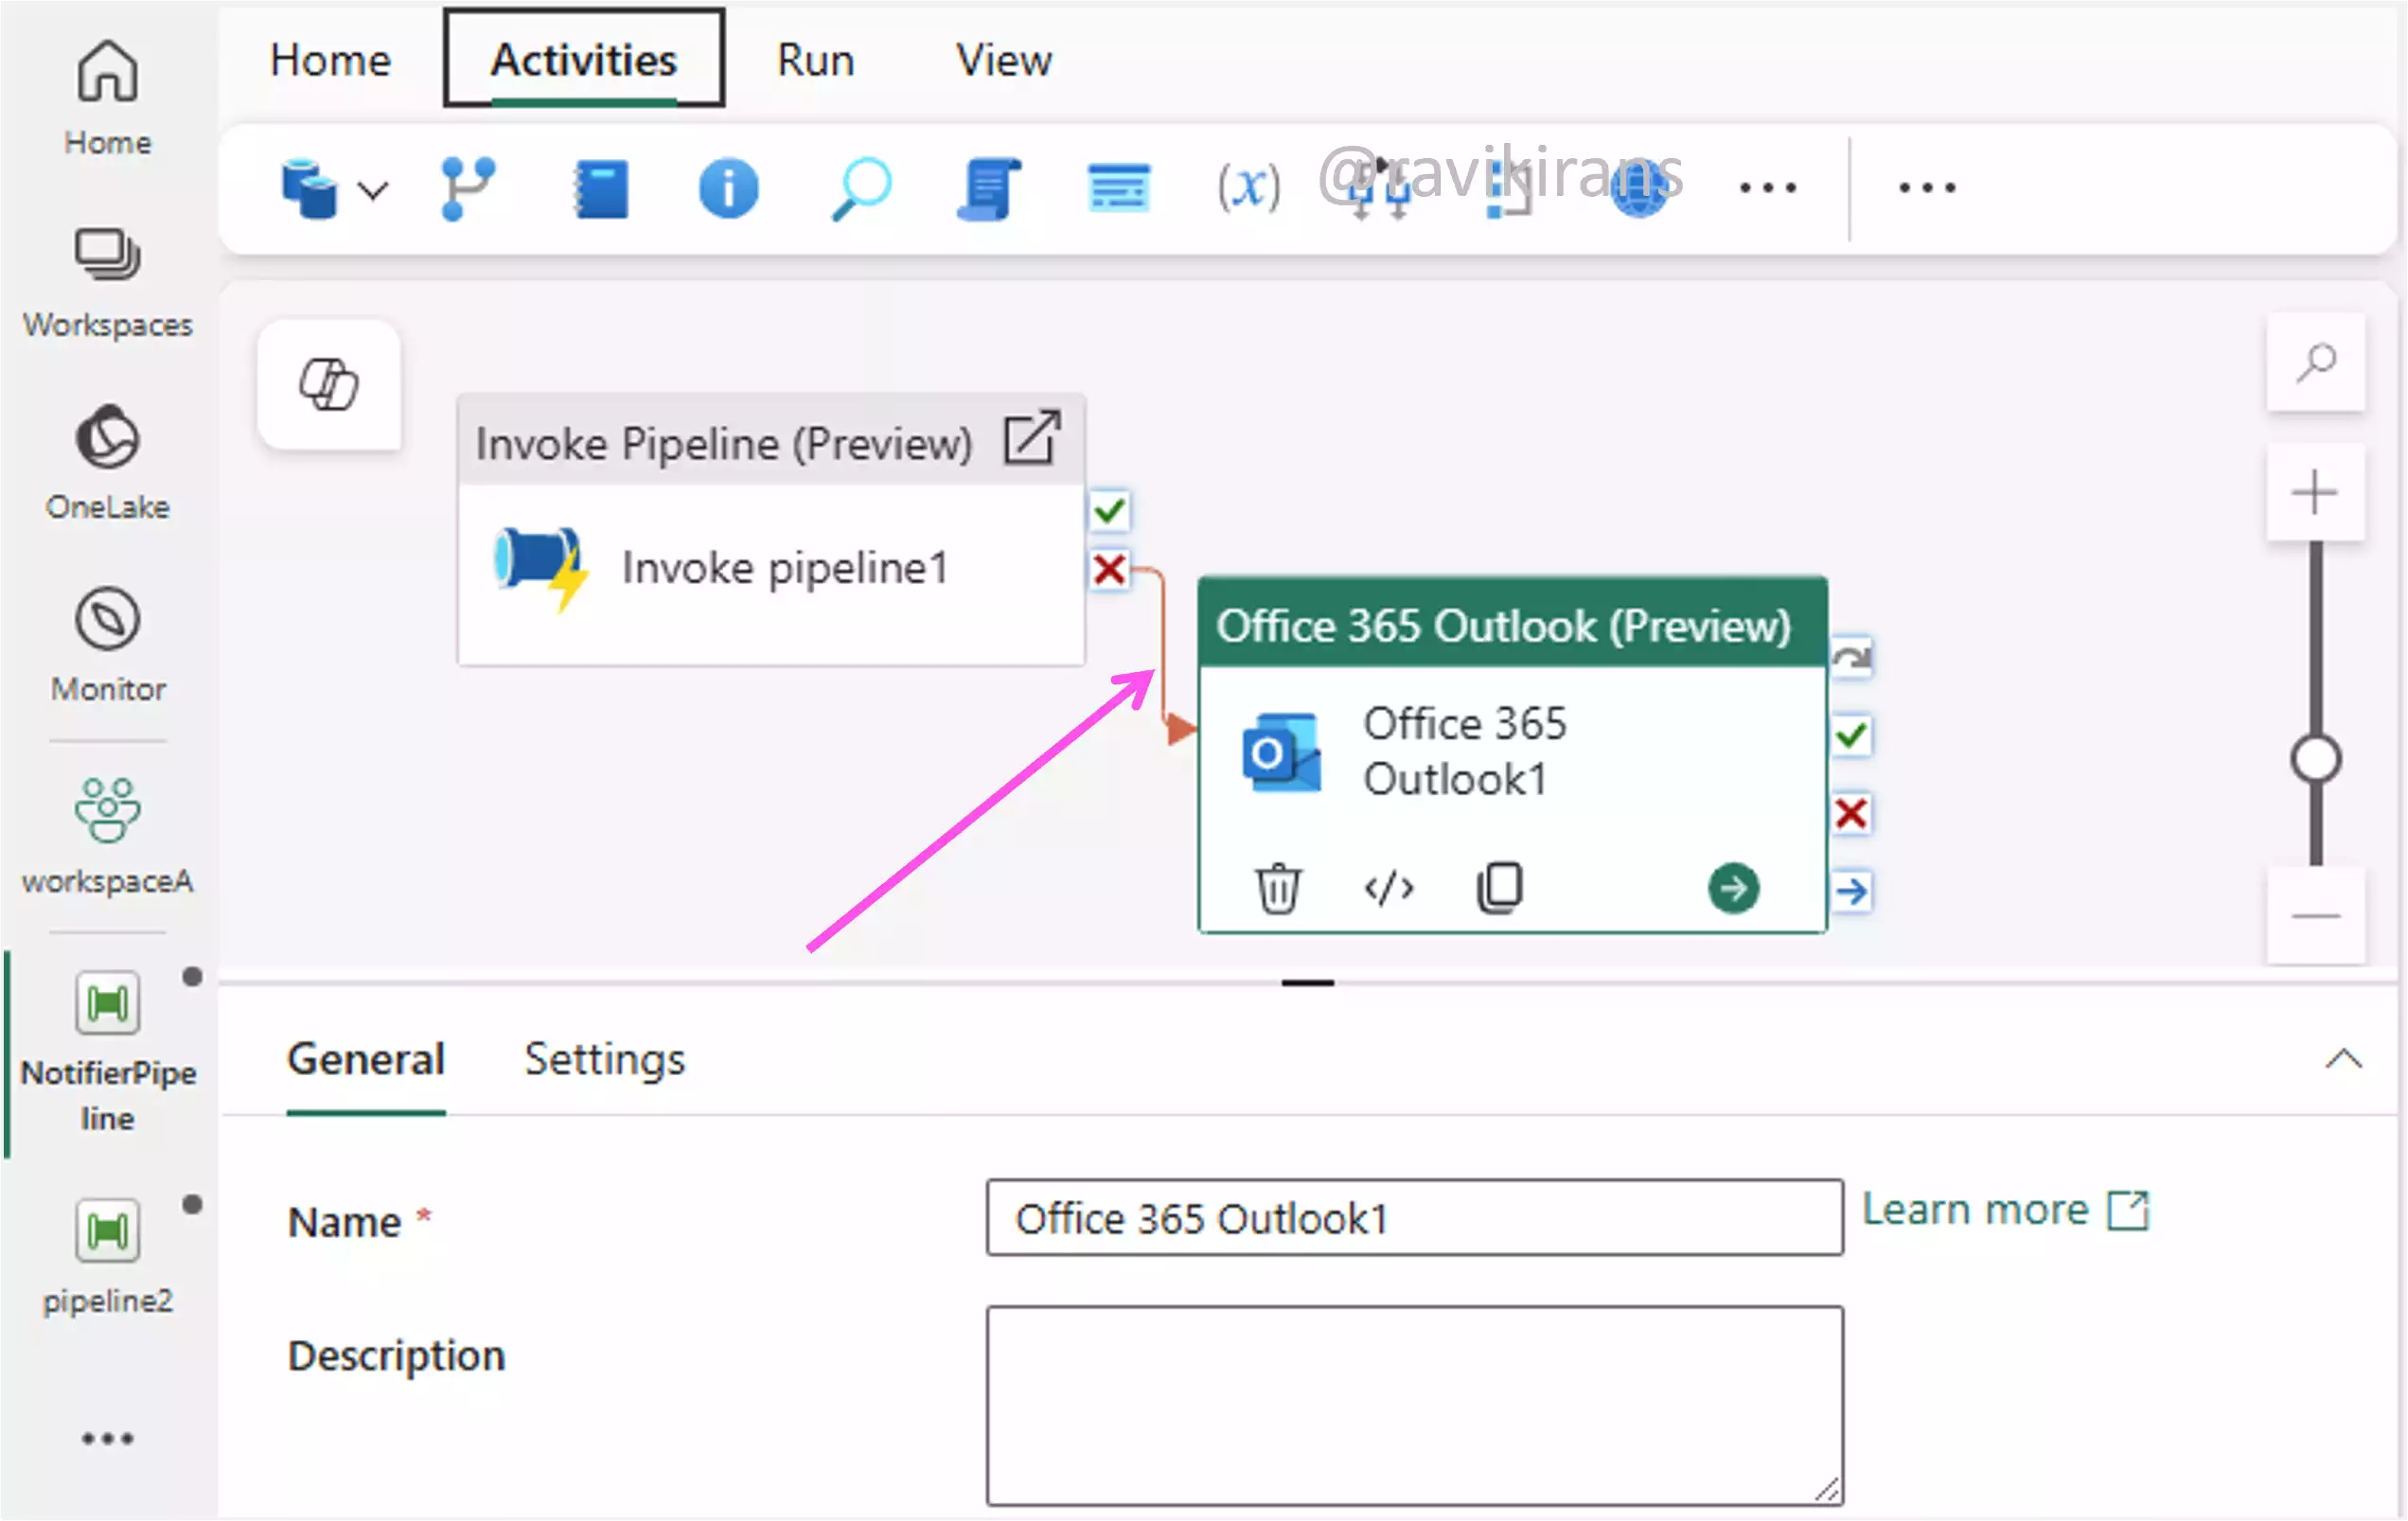Click the canvas zoom slider handle

click(x=2315, y=759)
